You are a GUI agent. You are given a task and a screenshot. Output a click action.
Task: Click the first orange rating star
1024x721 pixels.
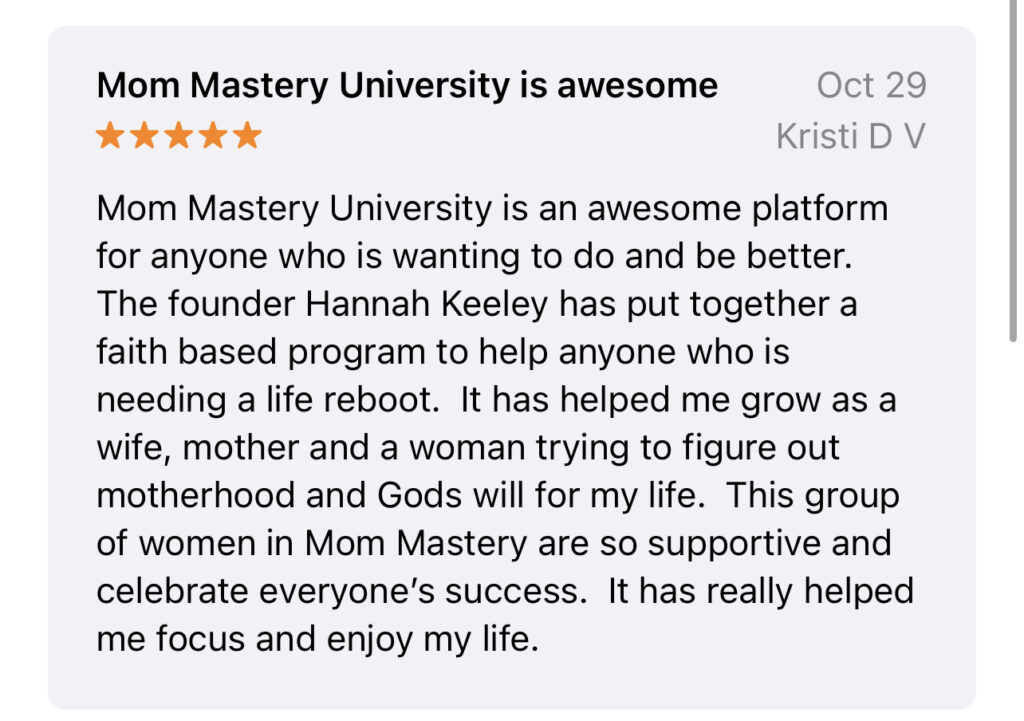click(x=111, y=136)
